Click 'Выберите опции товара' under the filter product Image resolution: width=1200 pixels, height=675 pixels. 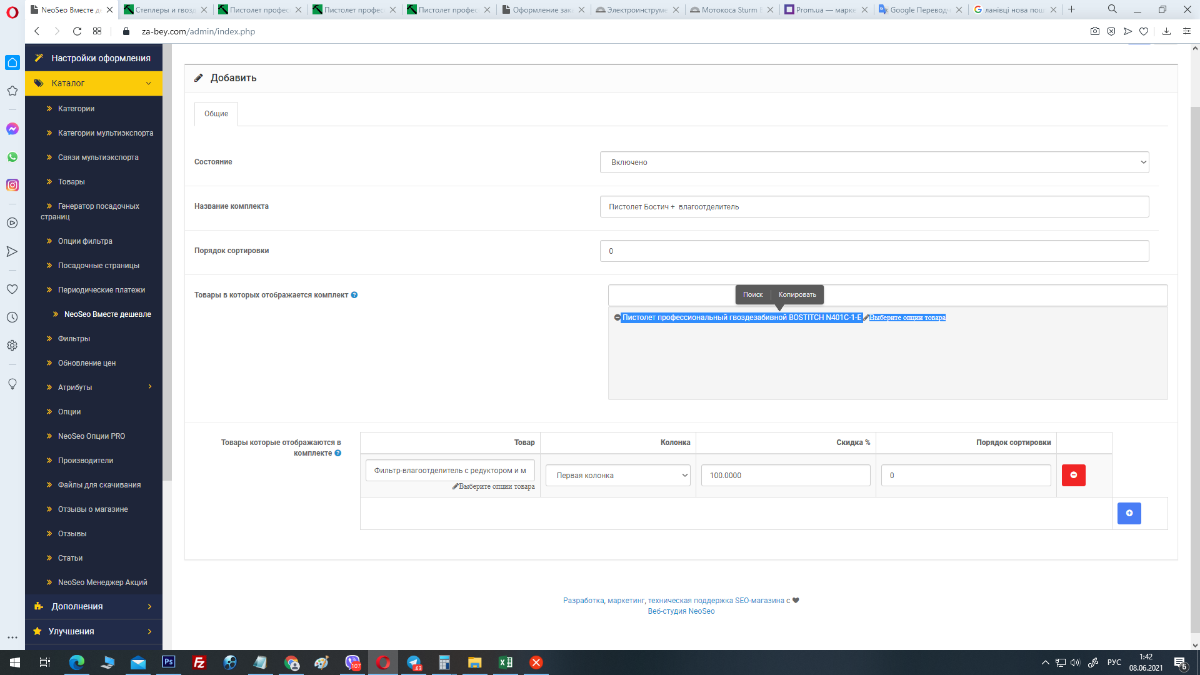[493, 487]
